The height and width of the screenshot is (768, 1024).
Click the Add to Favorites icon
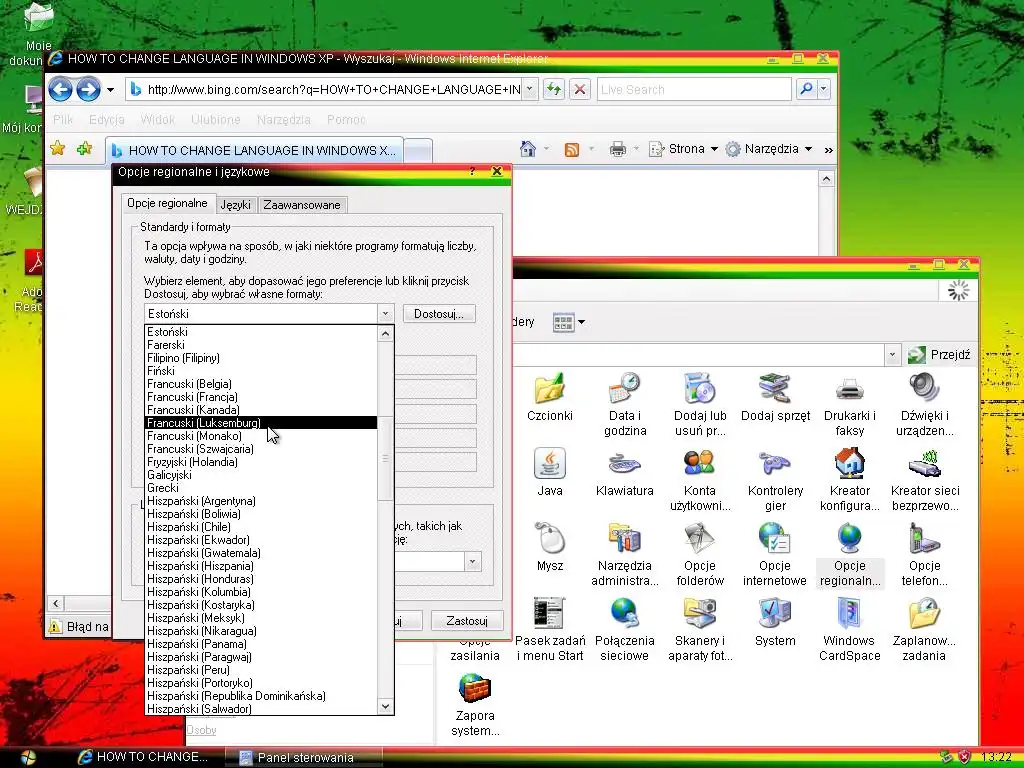click(x=84, y=149)
